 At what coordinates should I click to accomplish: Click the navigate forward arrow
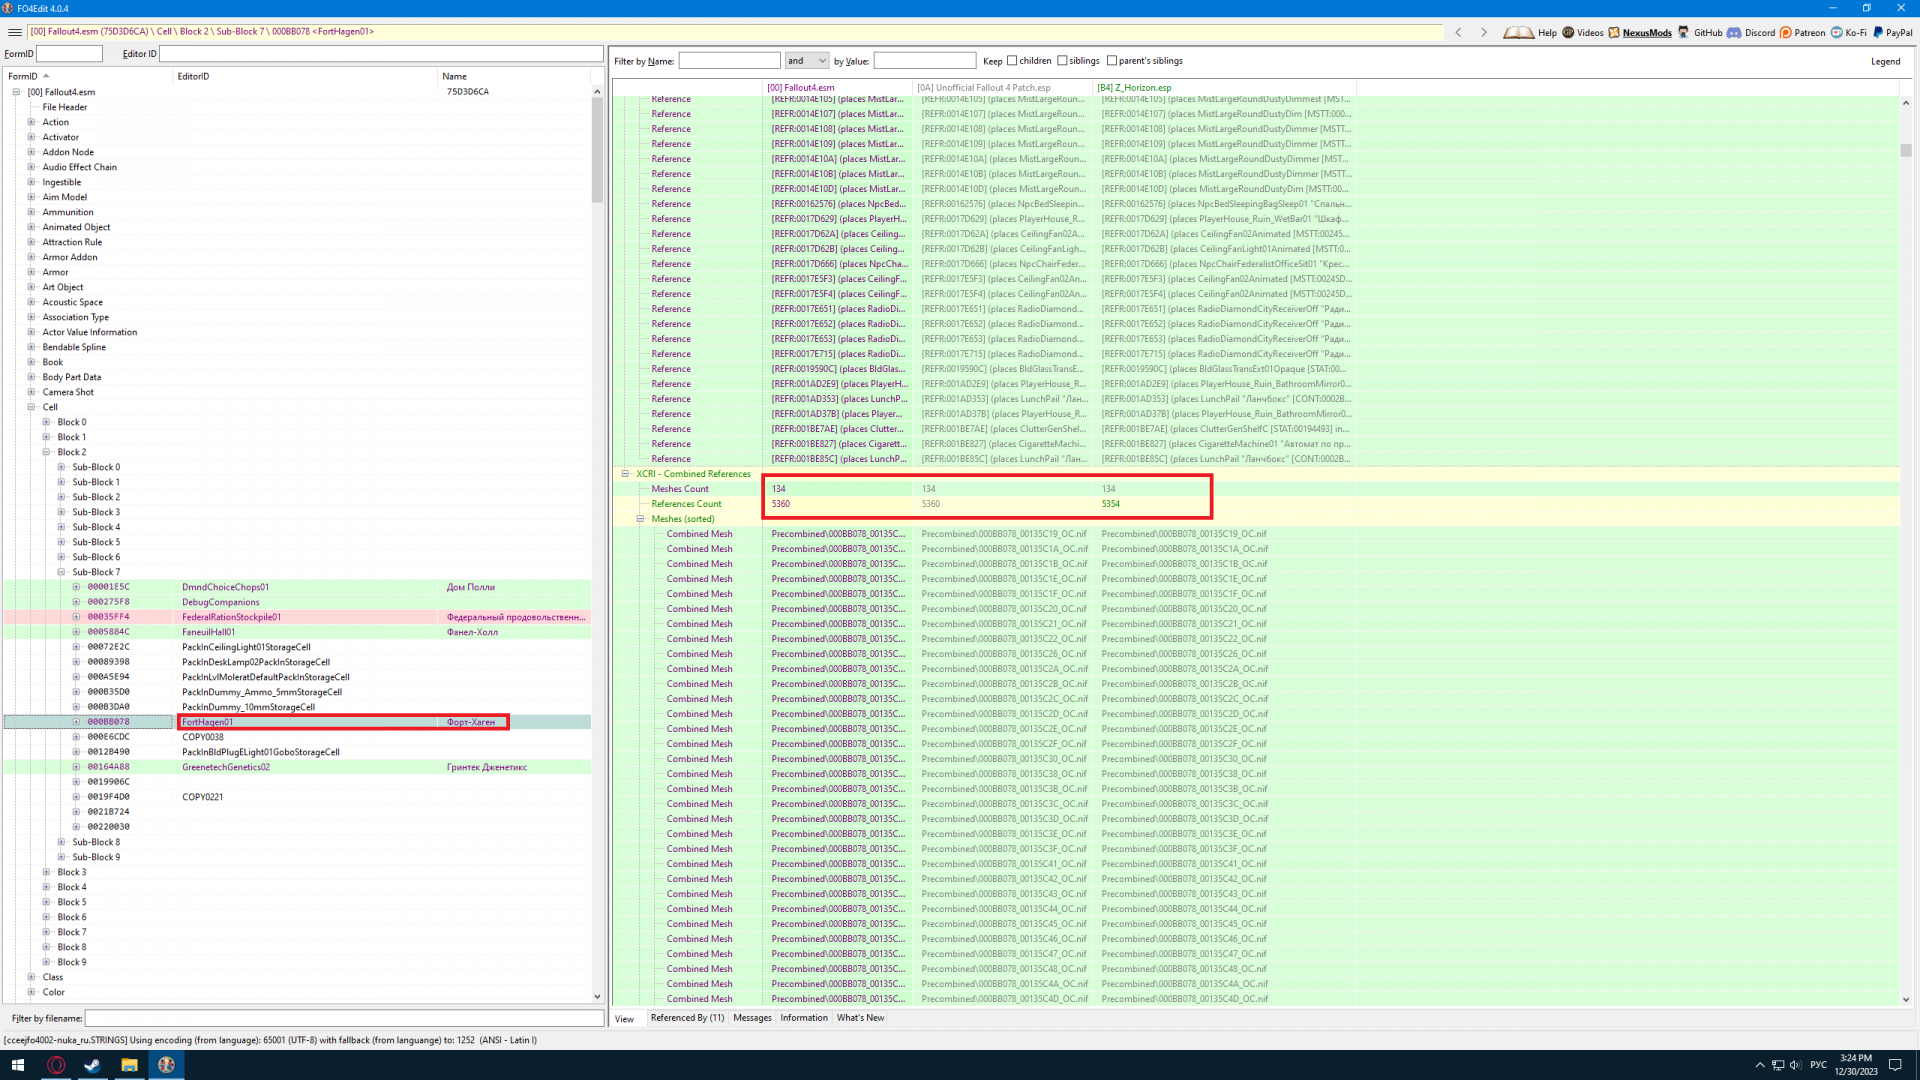click(x=1484, y=32)
